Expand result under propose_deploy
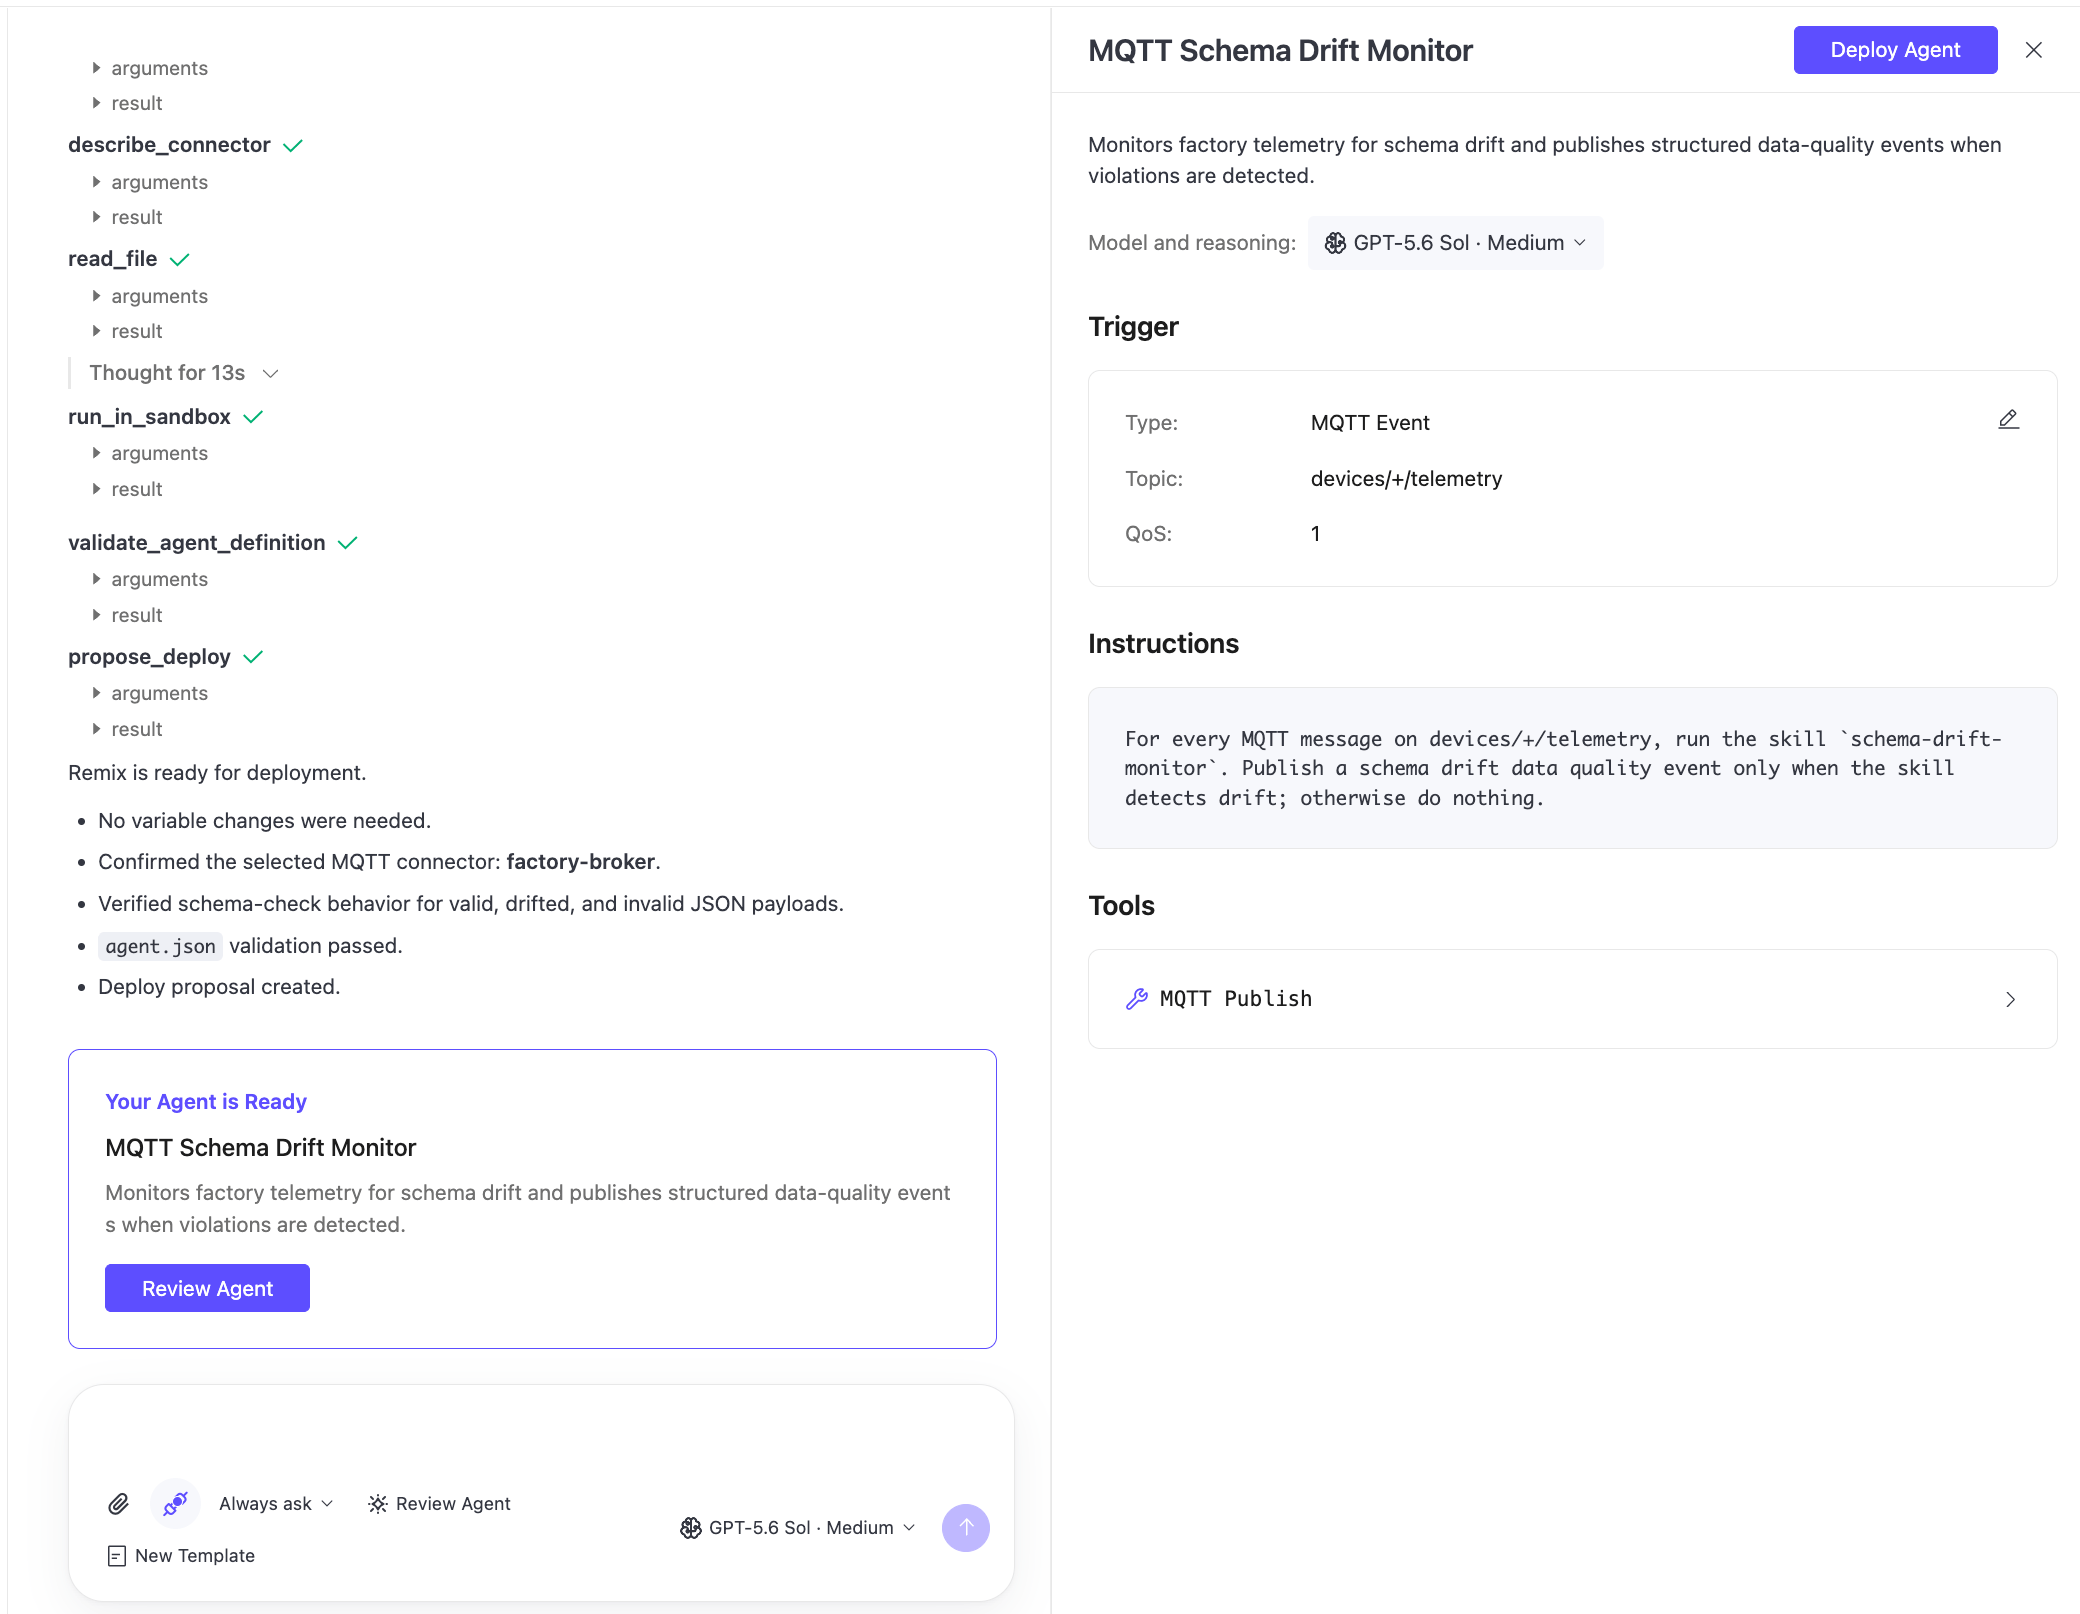Image resolution: width=2080 pixels, height=1614 pixels. pyautogui.click(x=127, y=729)
